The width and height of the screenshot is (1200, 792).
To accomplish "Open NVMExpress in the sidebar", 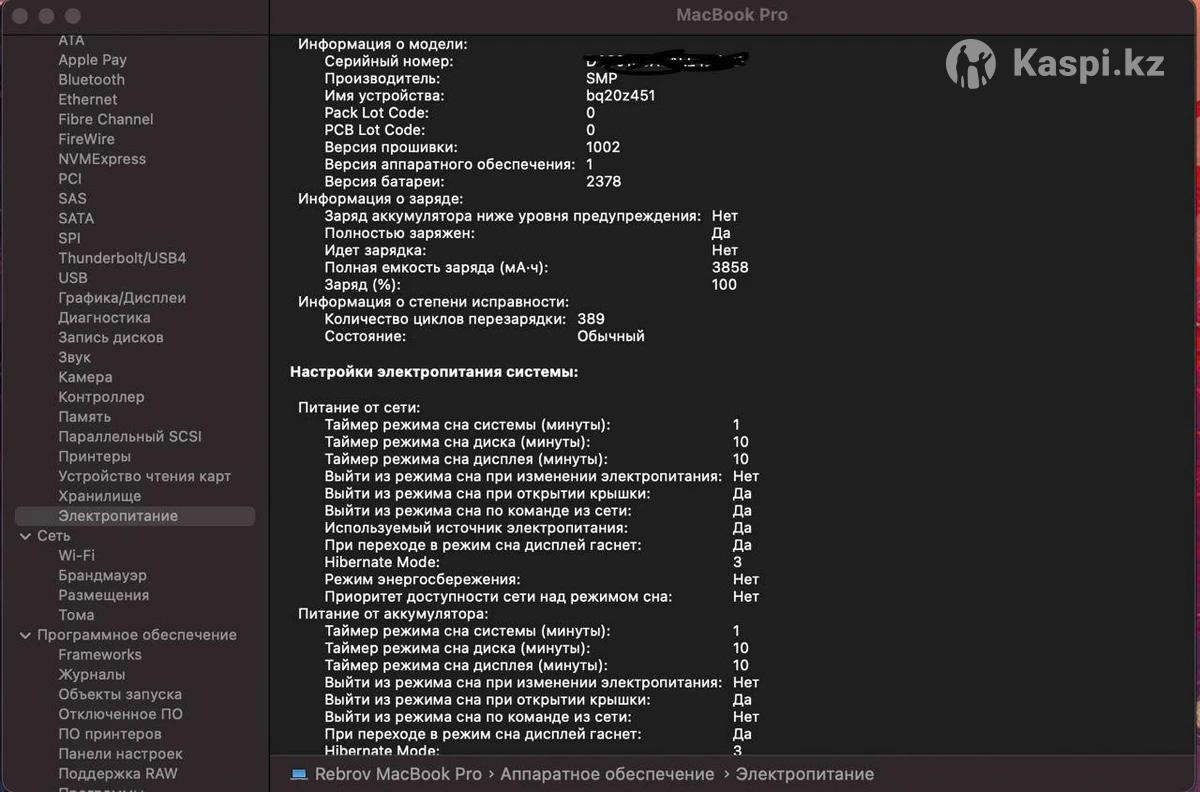I will pos(102,159).
